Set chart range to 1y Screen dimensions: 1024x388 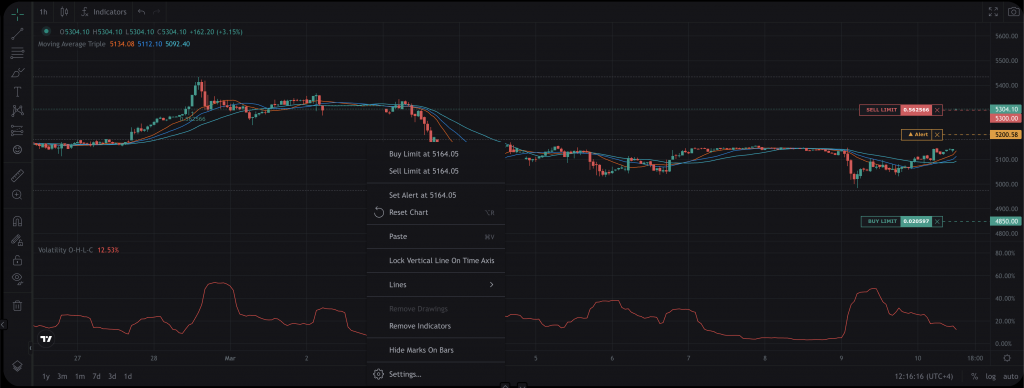click(46, 376)
